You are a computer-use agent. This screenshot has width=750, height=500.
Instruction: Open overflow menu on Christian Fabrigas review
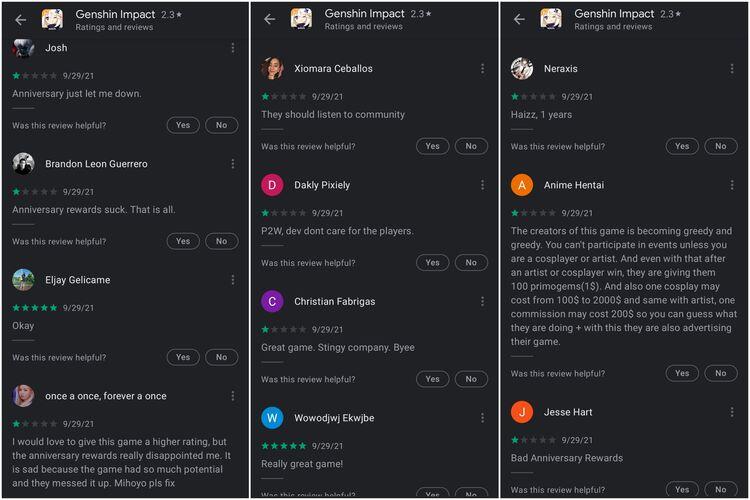483,301
